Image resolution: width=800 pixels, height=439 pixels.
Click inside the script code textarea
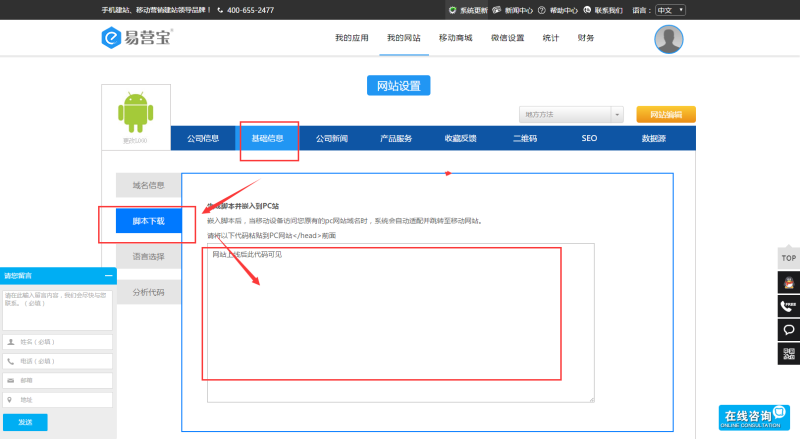[x=401, y=323]
